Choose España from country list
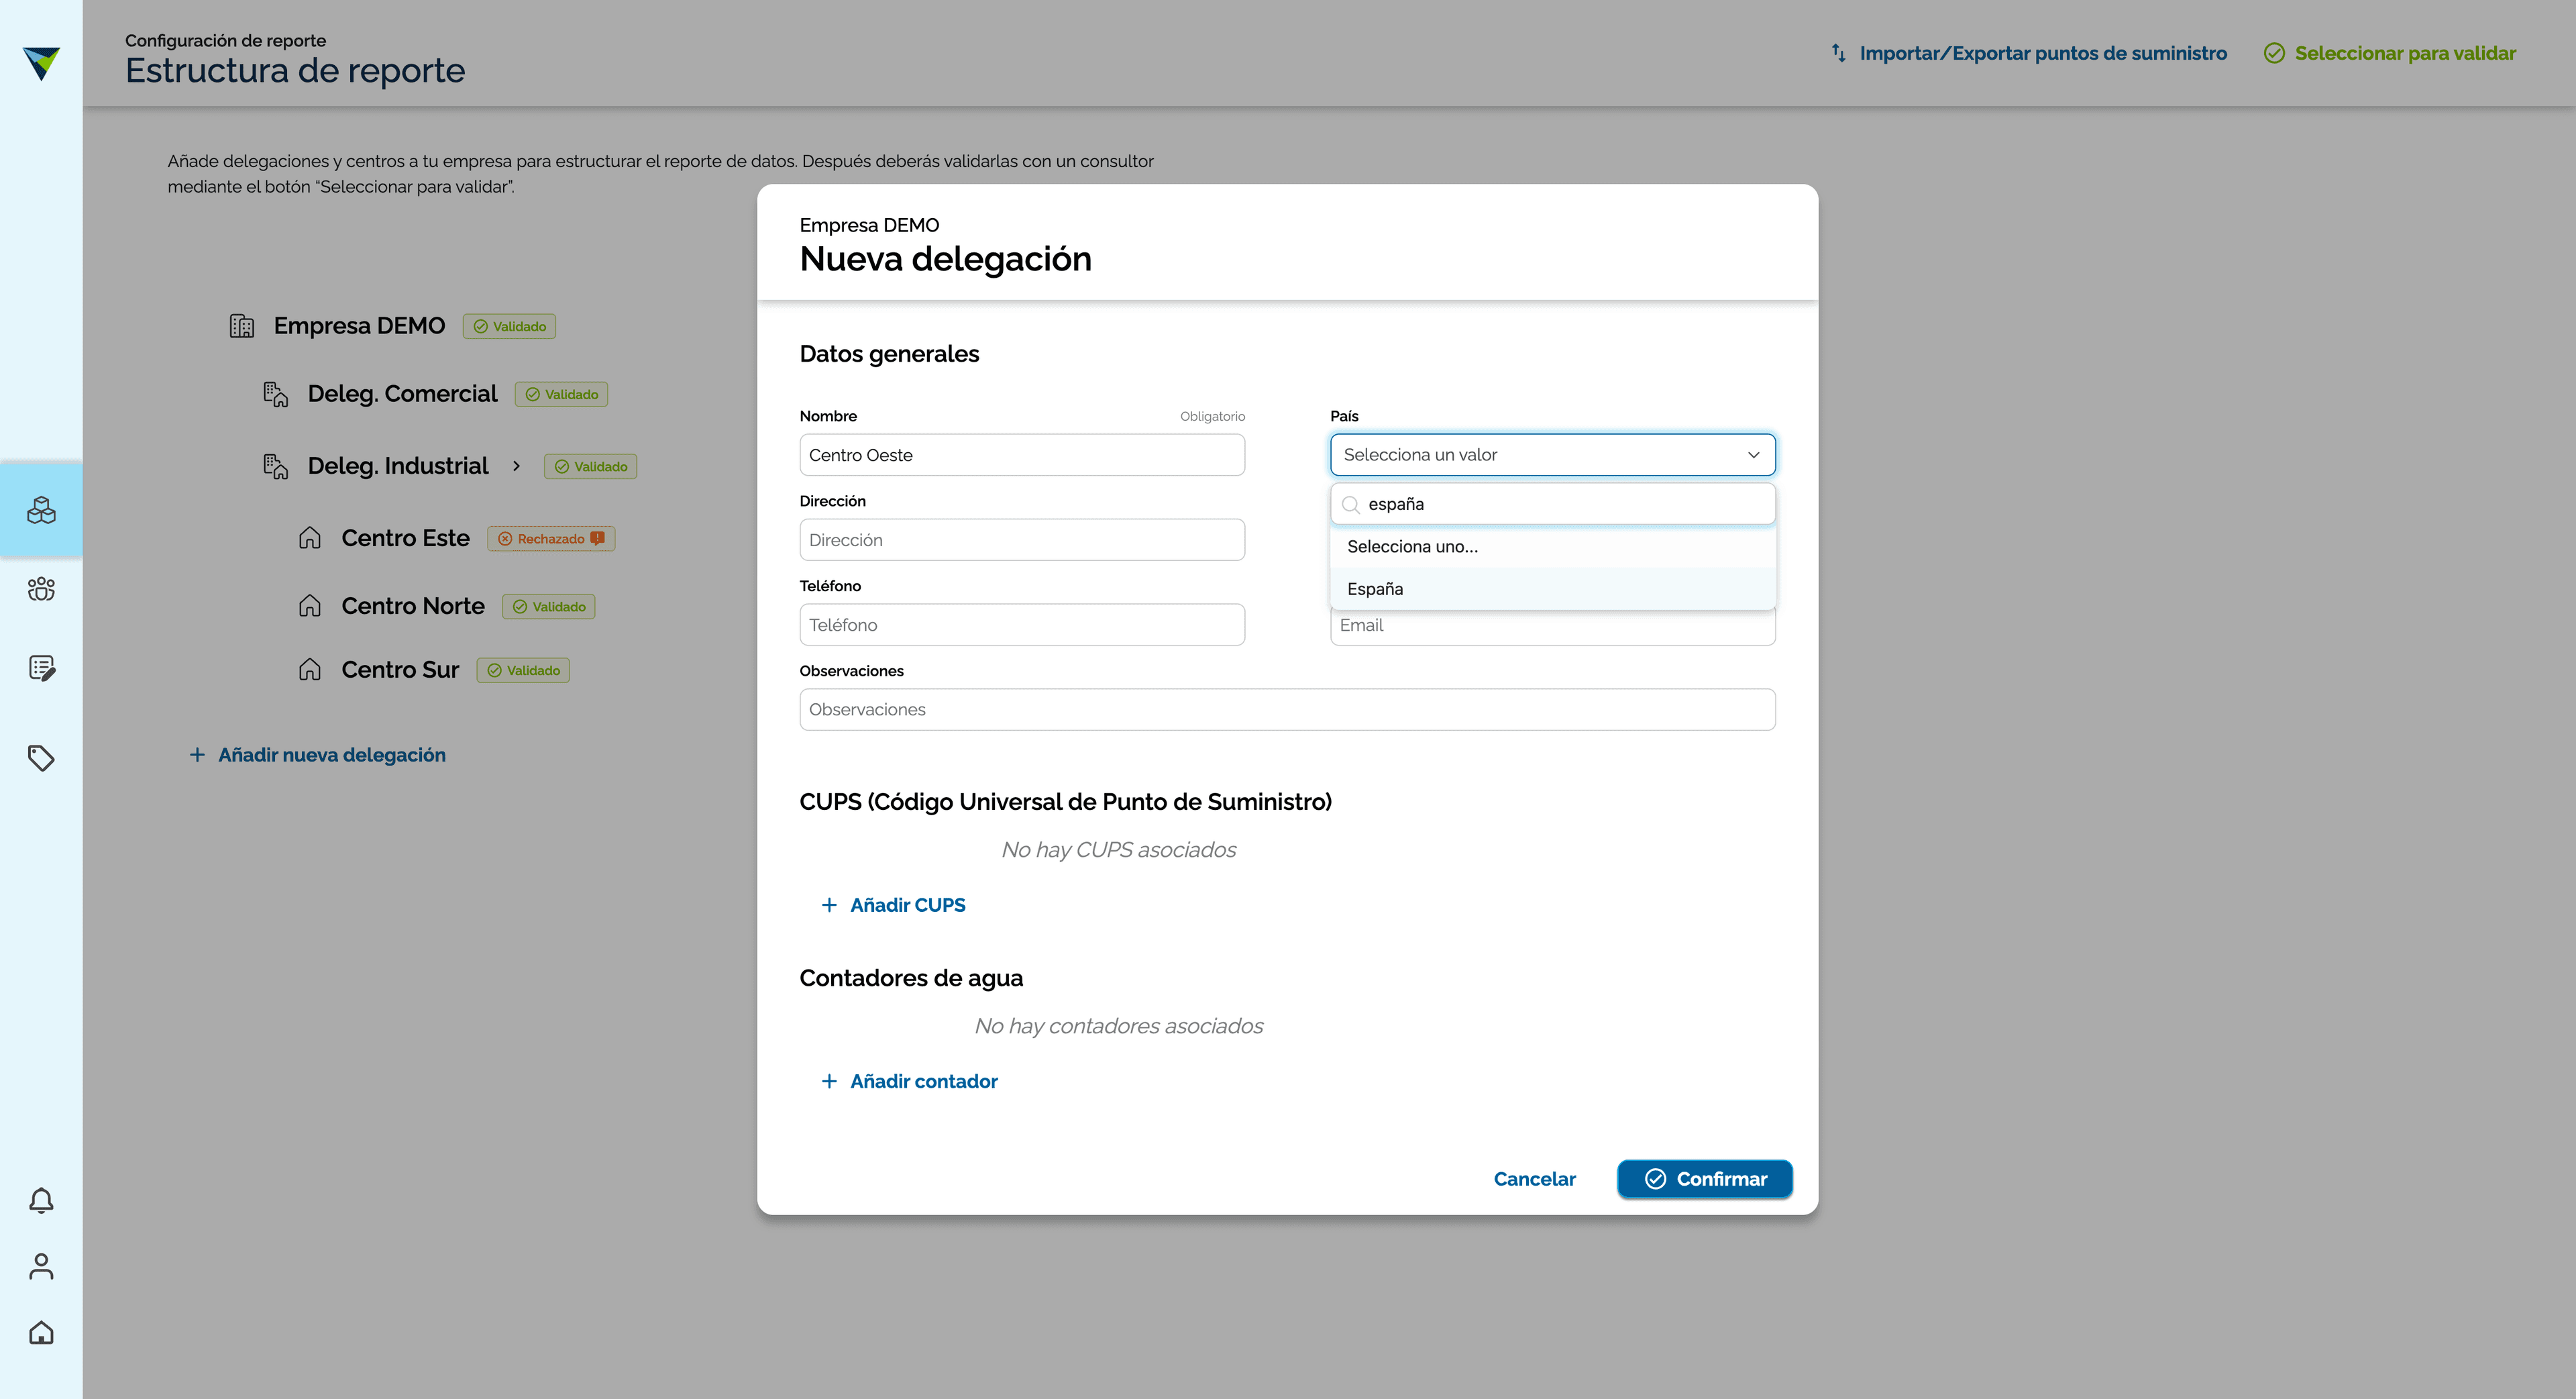 [1552, 589]
